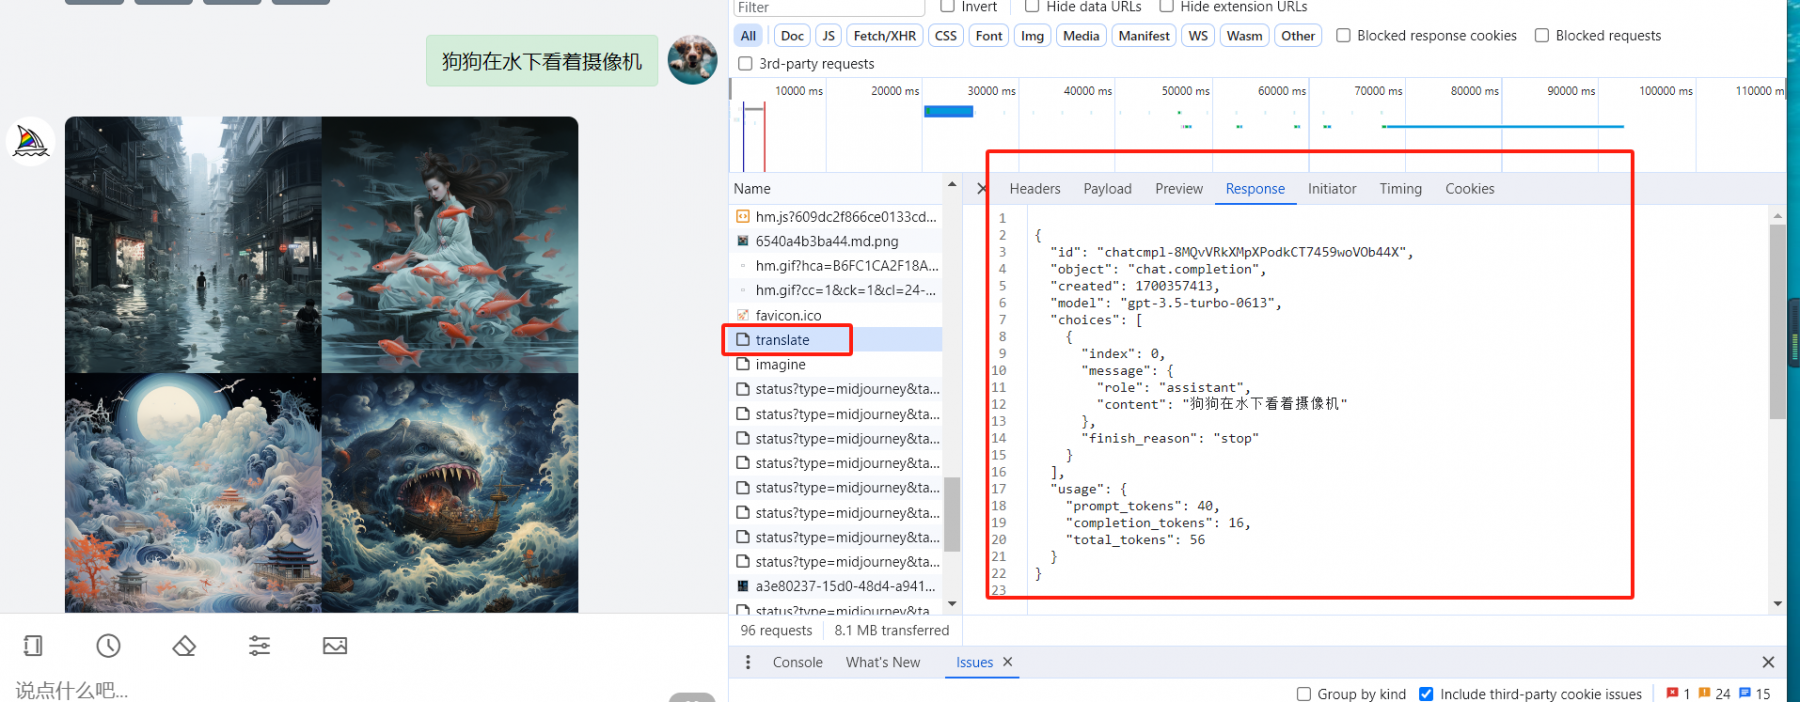Click the info count 15 badge
Screen dimensions: 1800x702
coord(1754,693)
